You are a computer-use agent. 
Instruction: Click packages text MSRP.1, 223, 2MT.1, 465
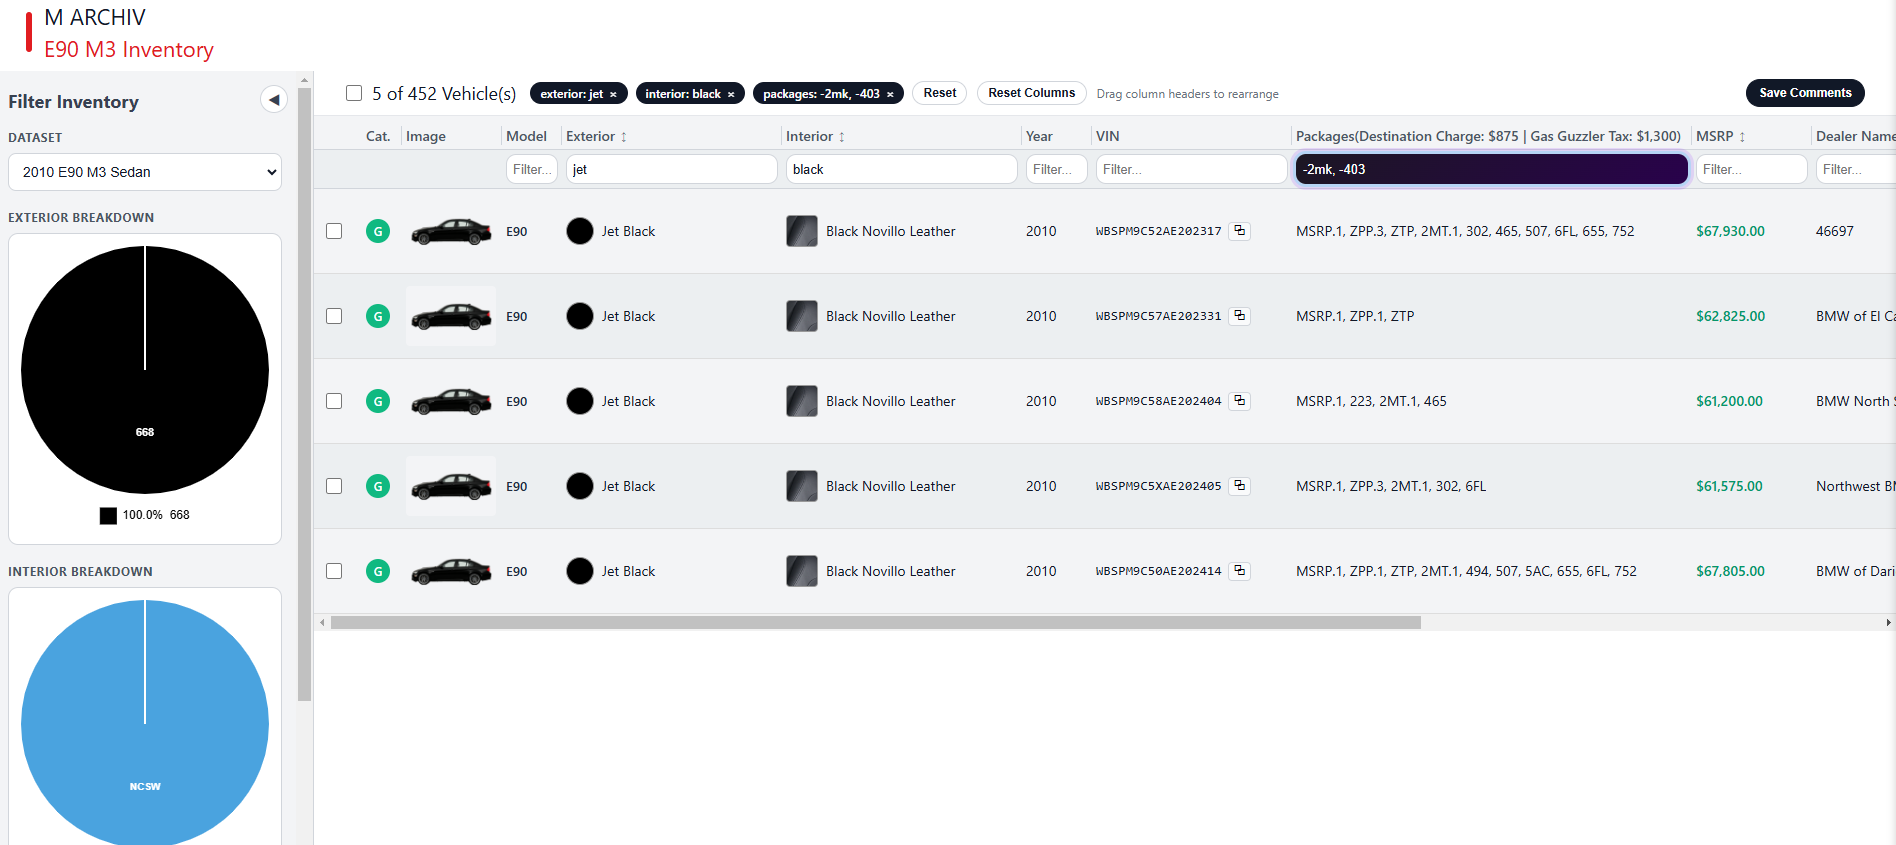click(x=1371, y=401)
